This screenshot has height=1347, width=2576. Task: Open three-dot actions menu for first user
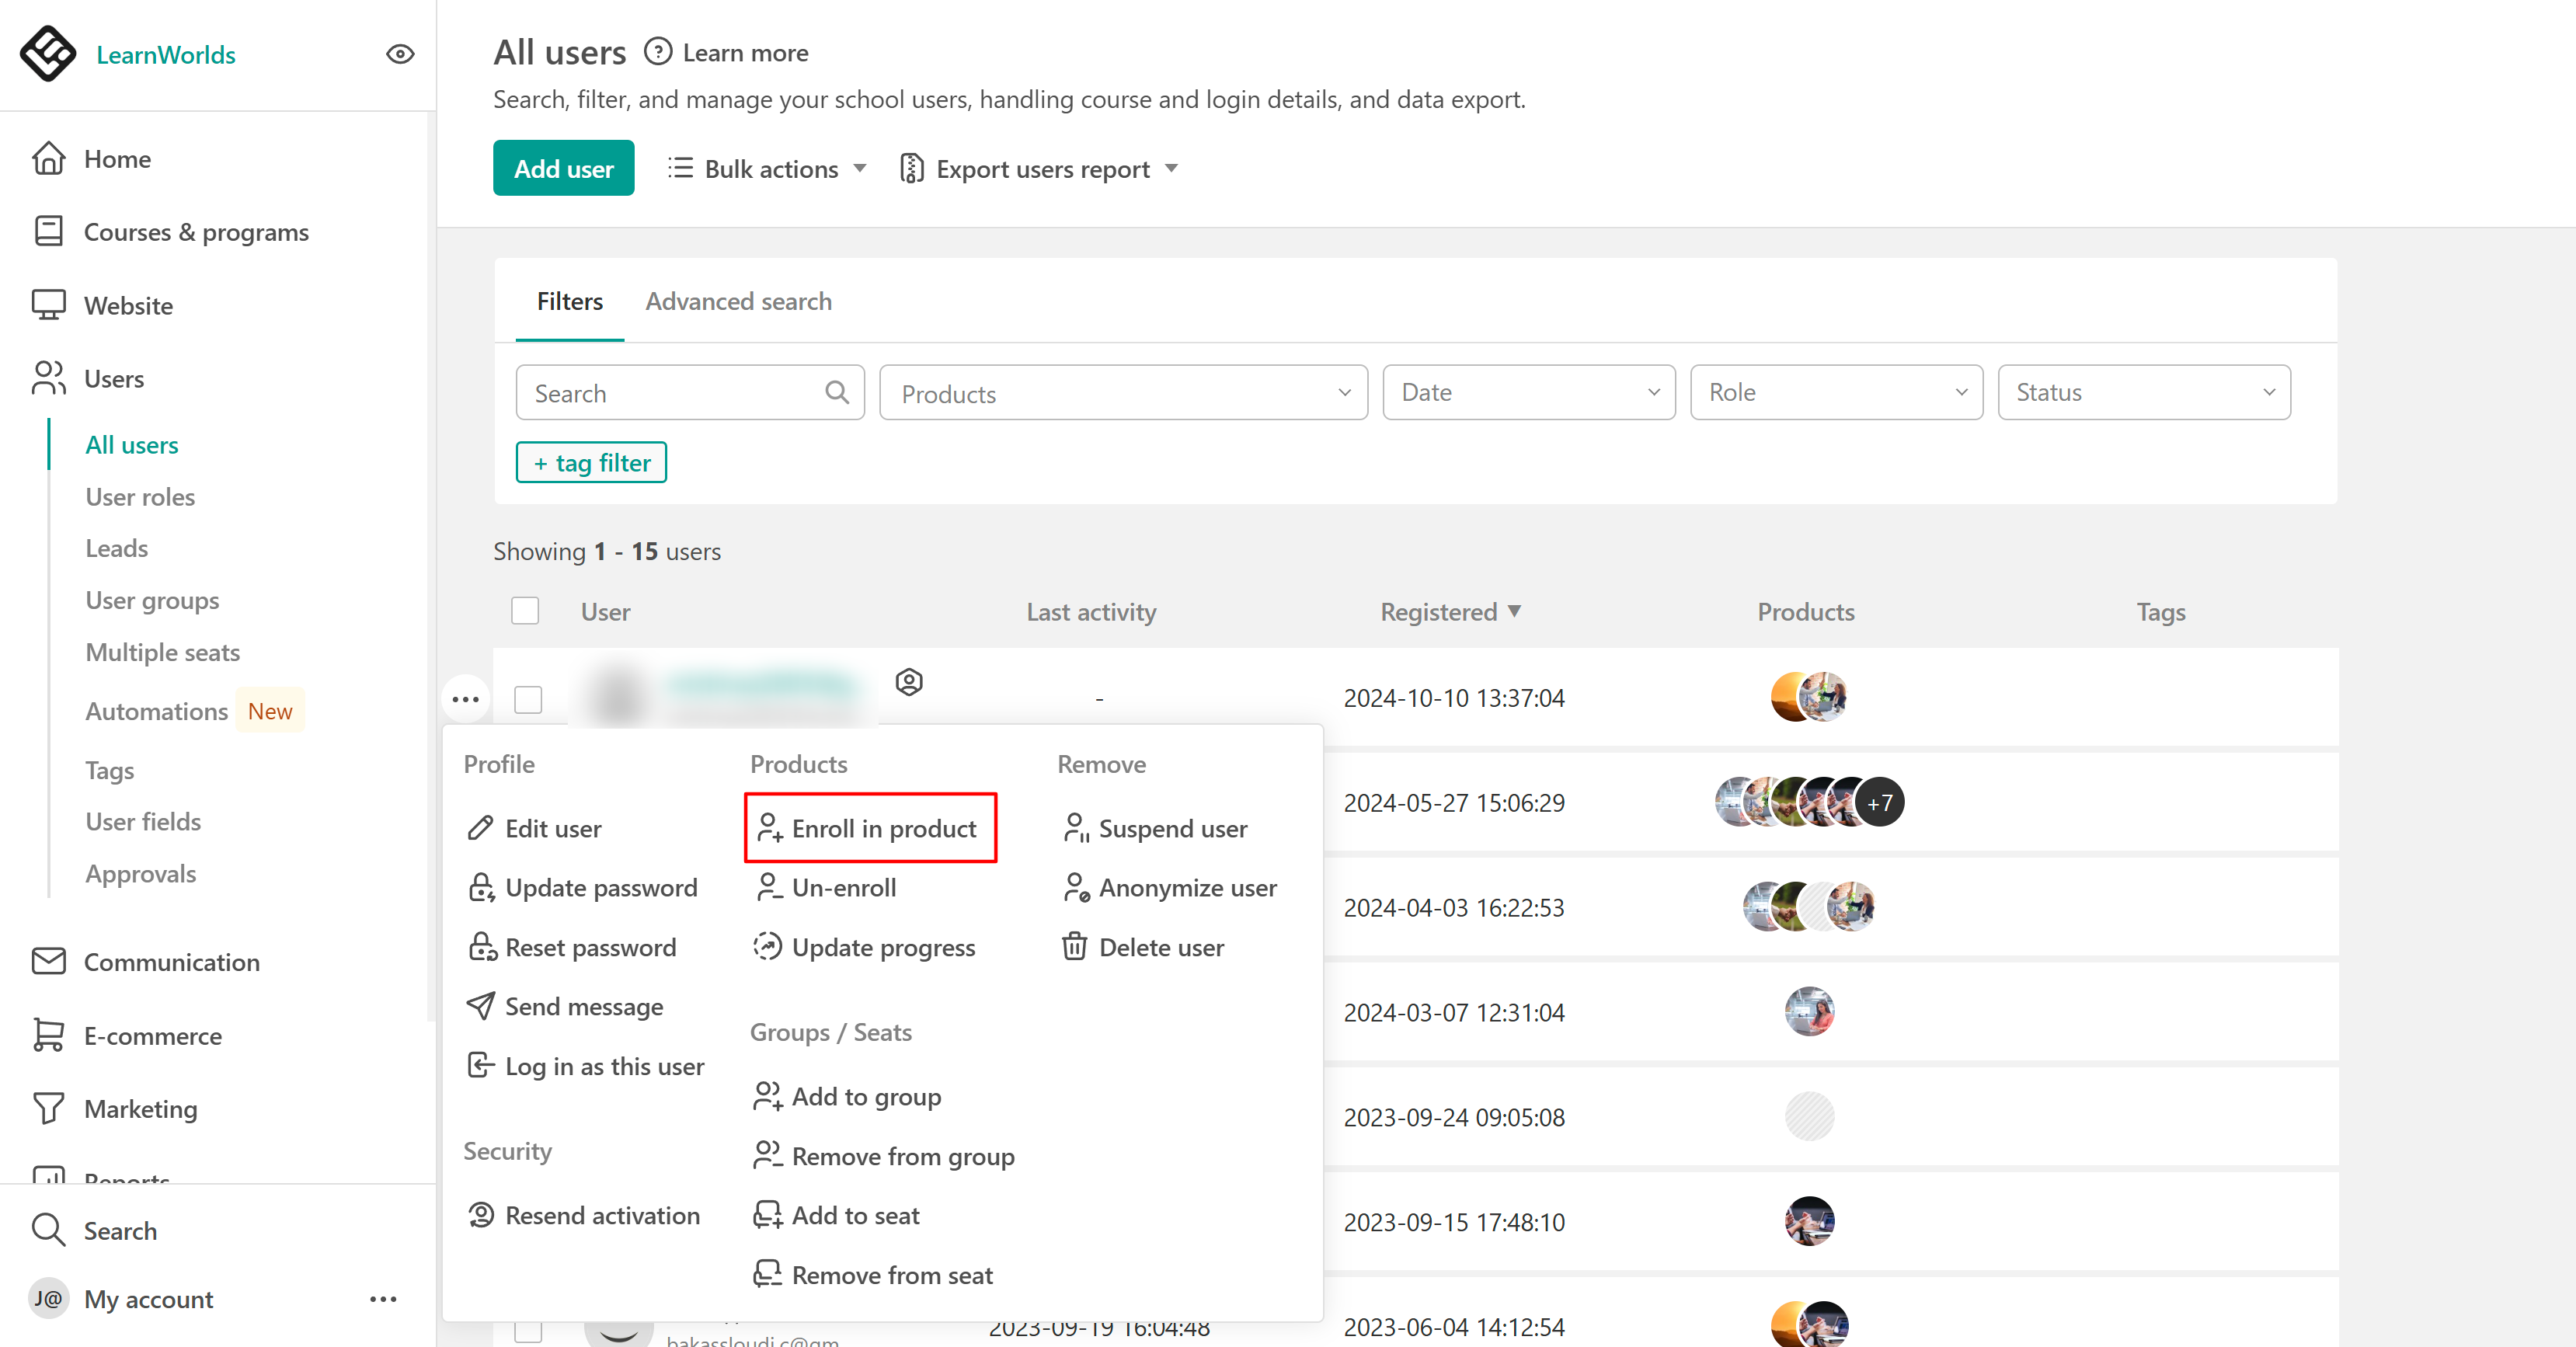(x=465, y=699)
